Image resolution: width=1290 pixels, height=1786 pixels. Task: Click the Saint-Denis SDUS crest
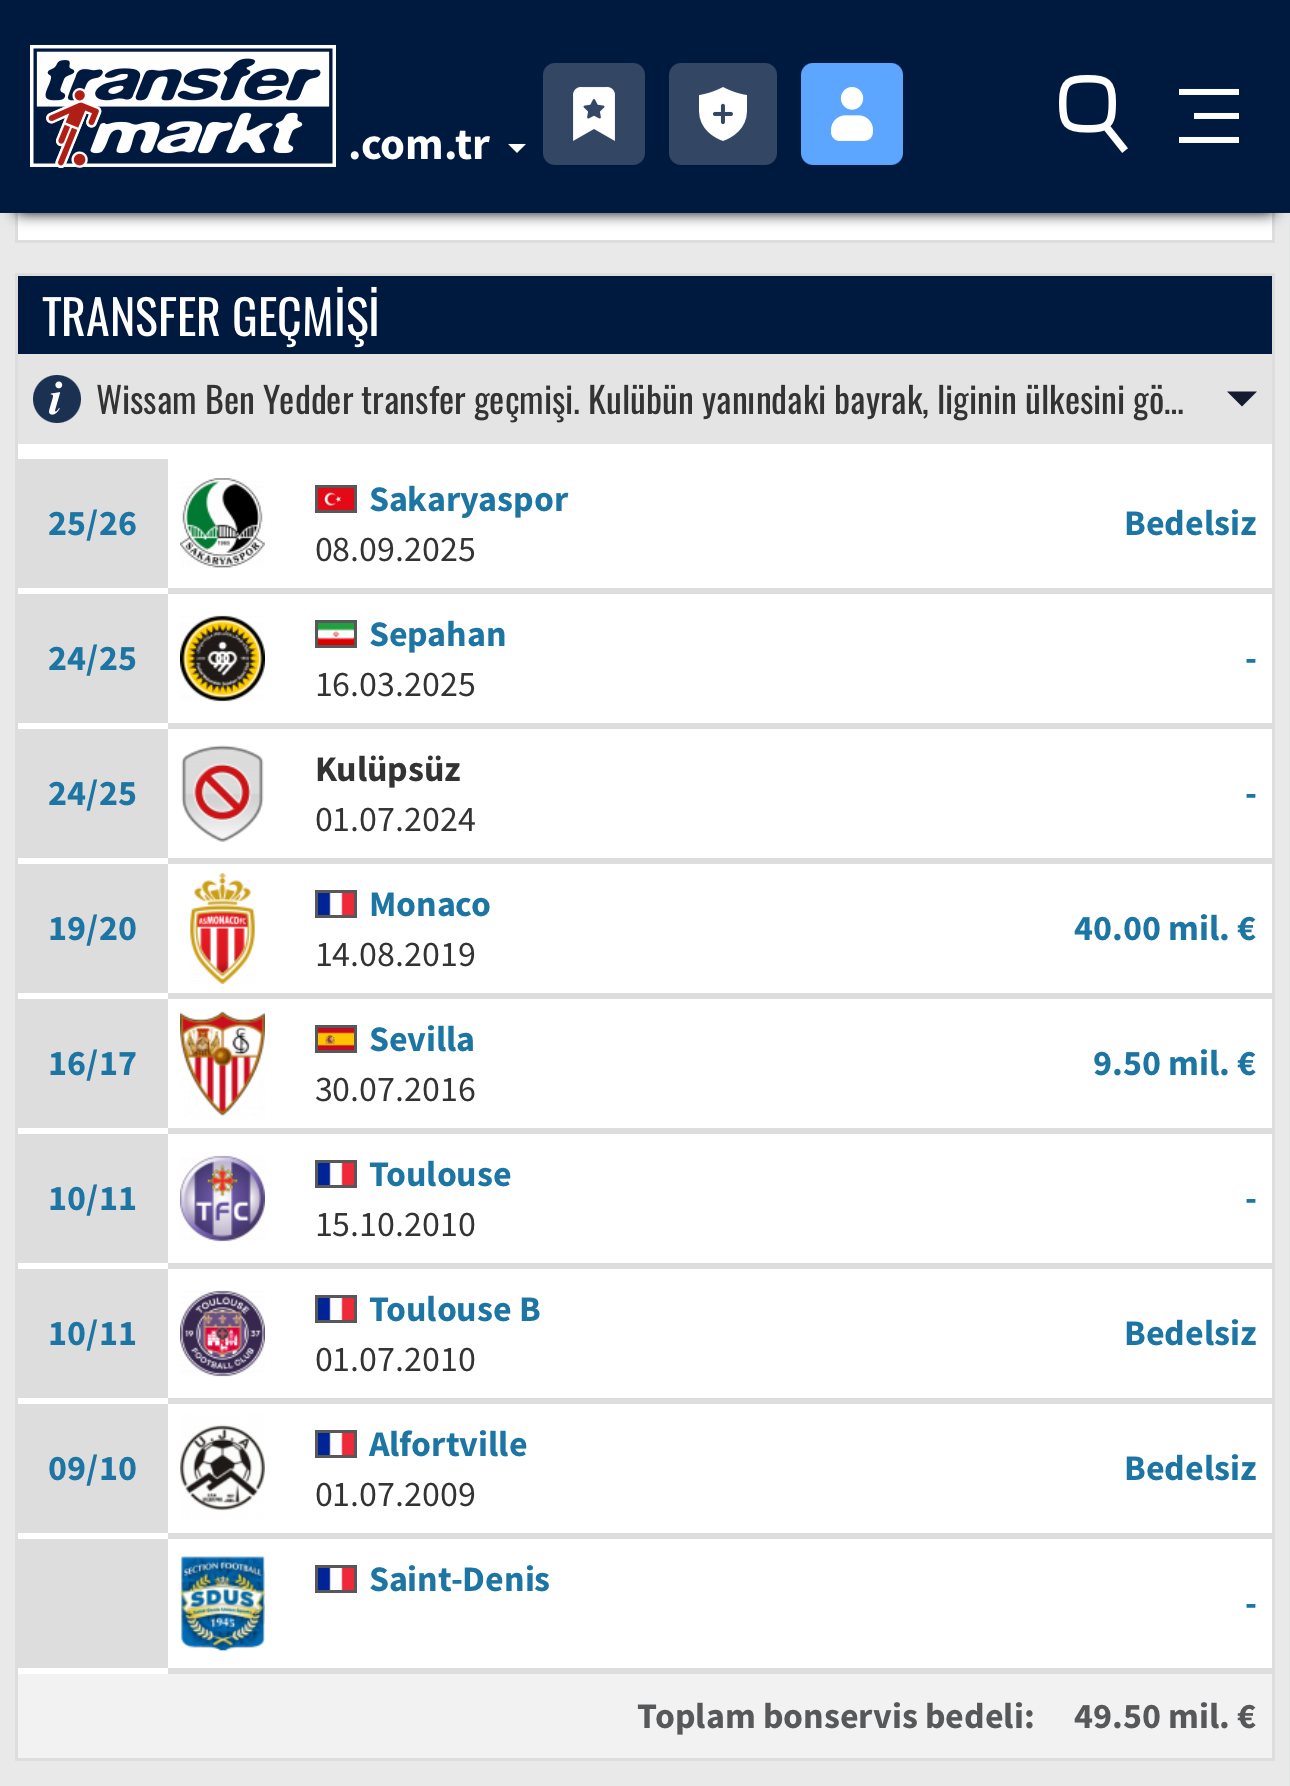[x=222, y=1603]
